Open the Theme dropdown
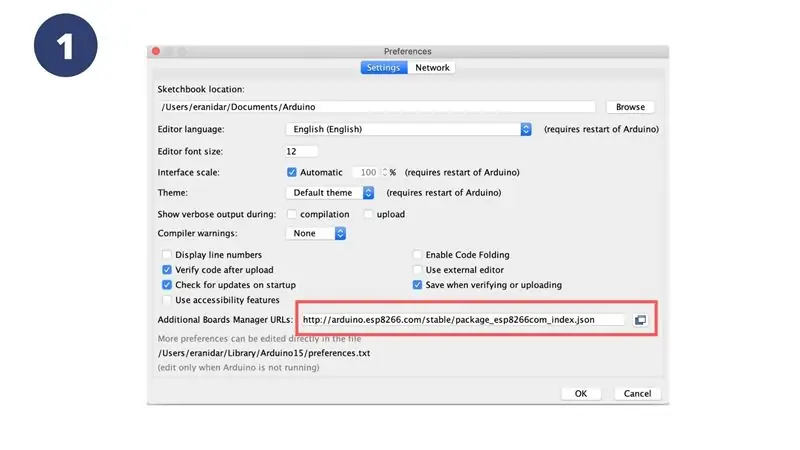 click(x=330, y=193)
